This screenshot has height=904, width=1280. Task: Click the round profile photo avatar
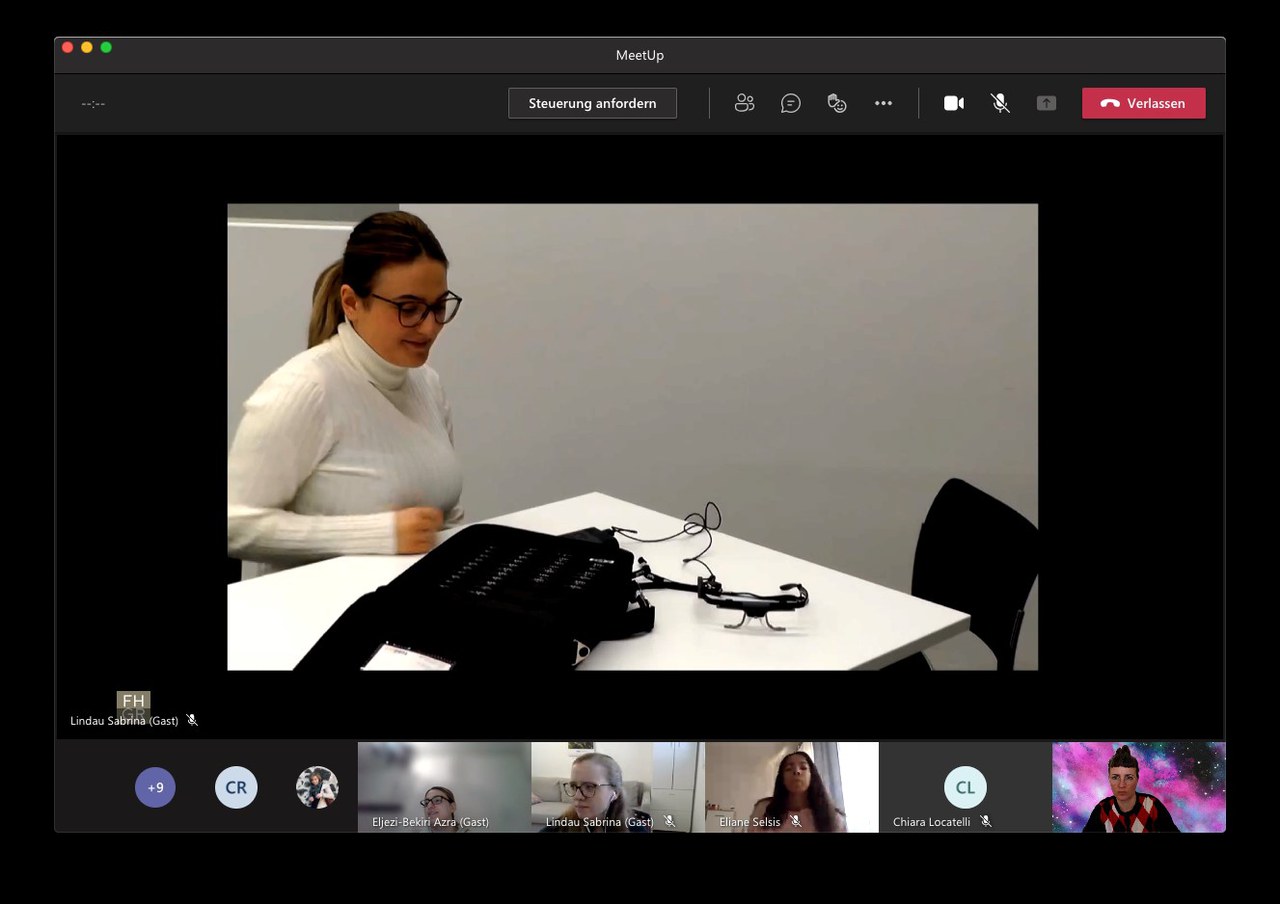[317, 787]
